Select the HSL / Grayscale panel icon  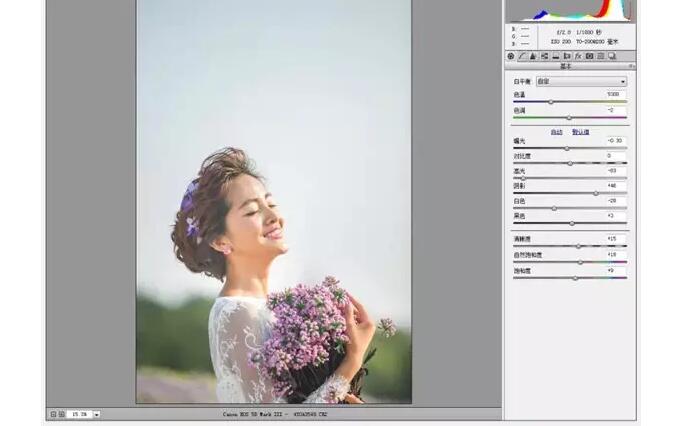coord(544,56)
